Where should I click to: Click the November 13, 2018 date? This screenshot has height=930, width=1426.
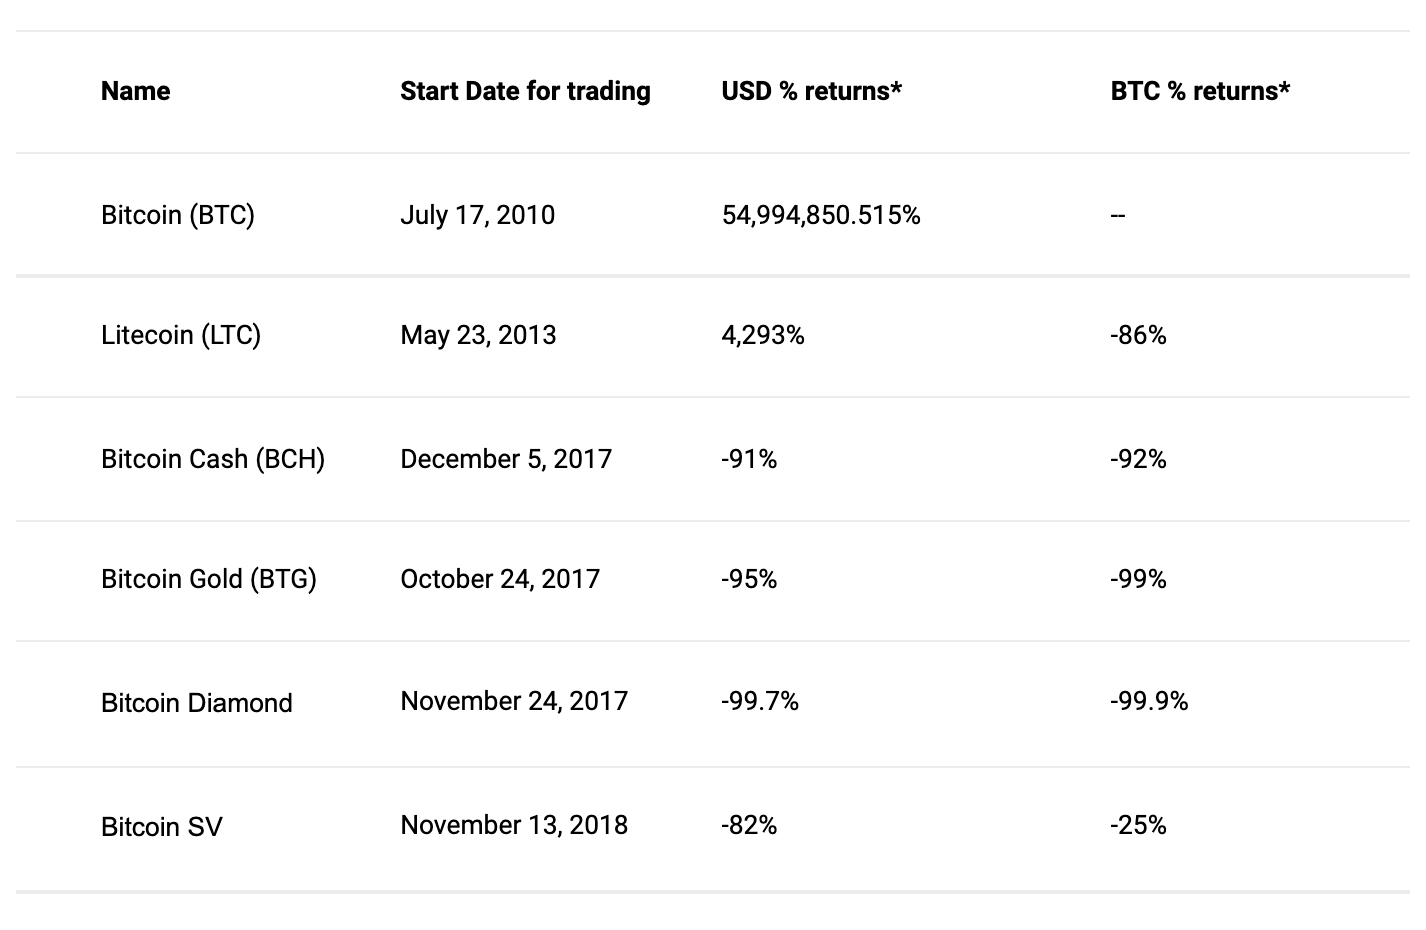pyautogui.click(x=514, y=825)
